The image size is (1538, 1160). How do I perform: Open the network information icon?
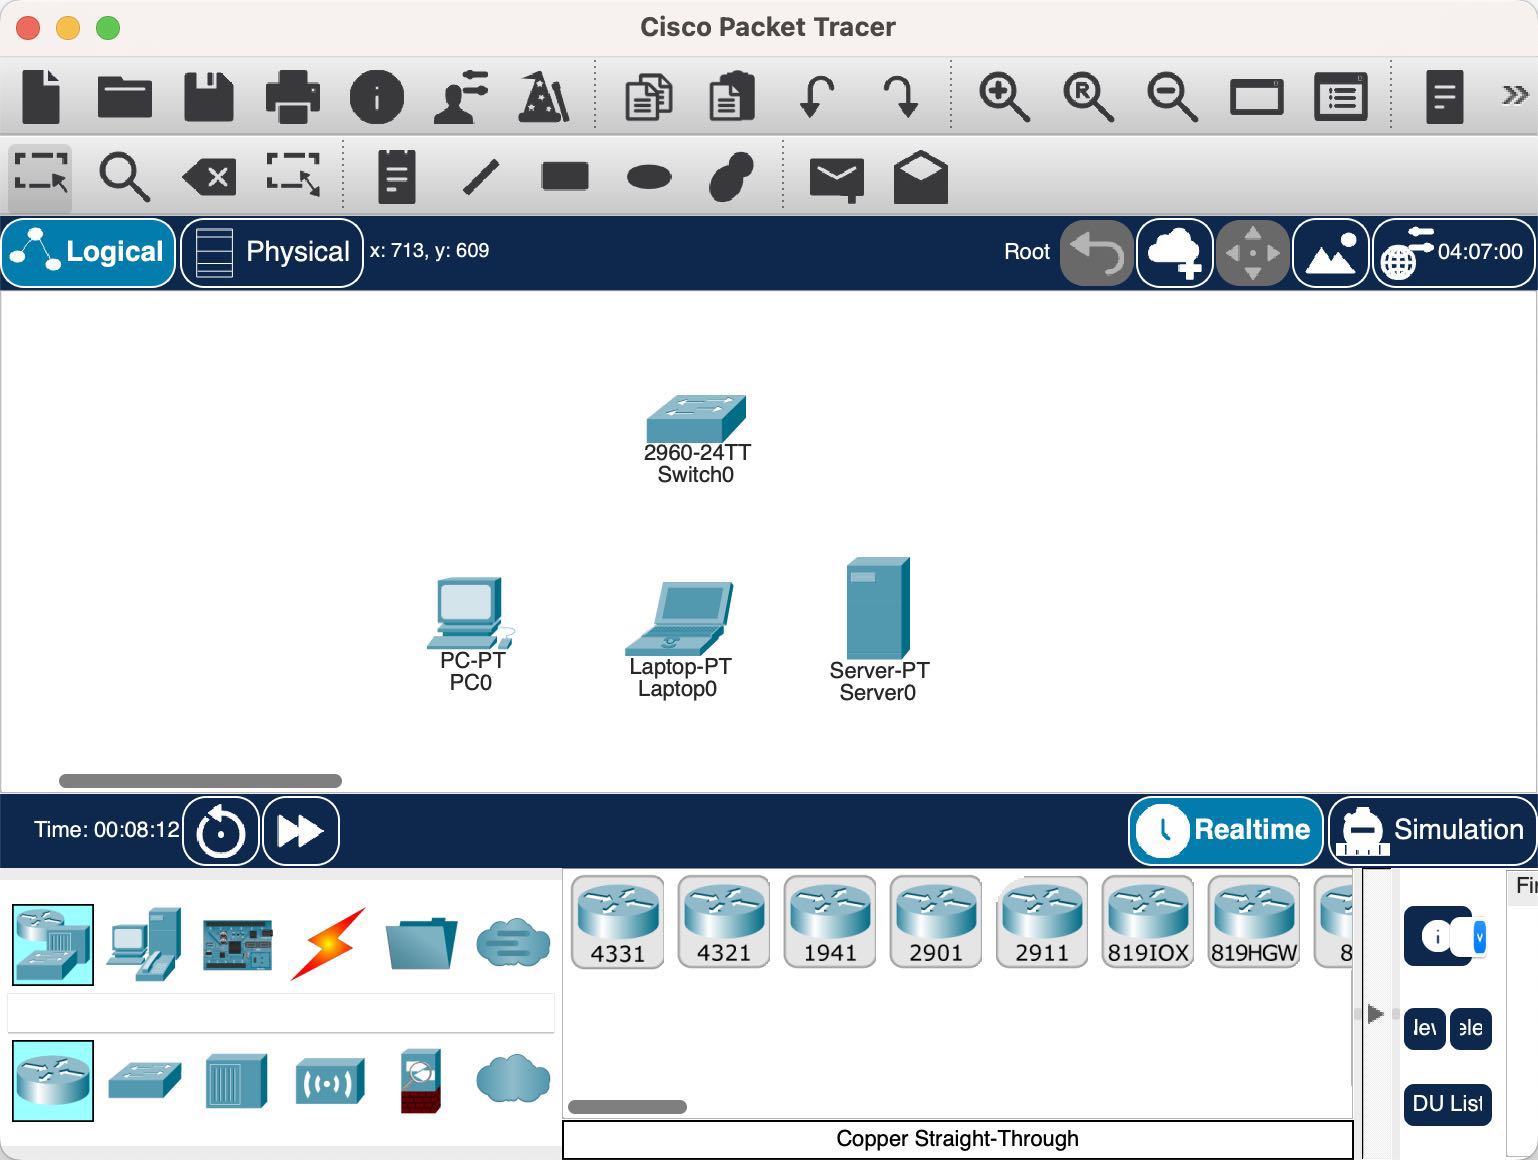coord(377,97)
